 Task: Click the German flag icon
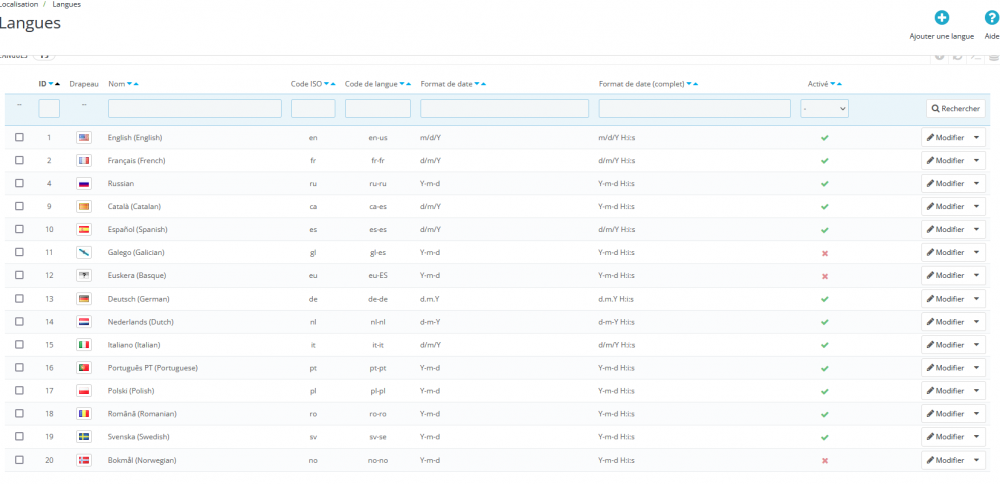(x=84, y=298)
